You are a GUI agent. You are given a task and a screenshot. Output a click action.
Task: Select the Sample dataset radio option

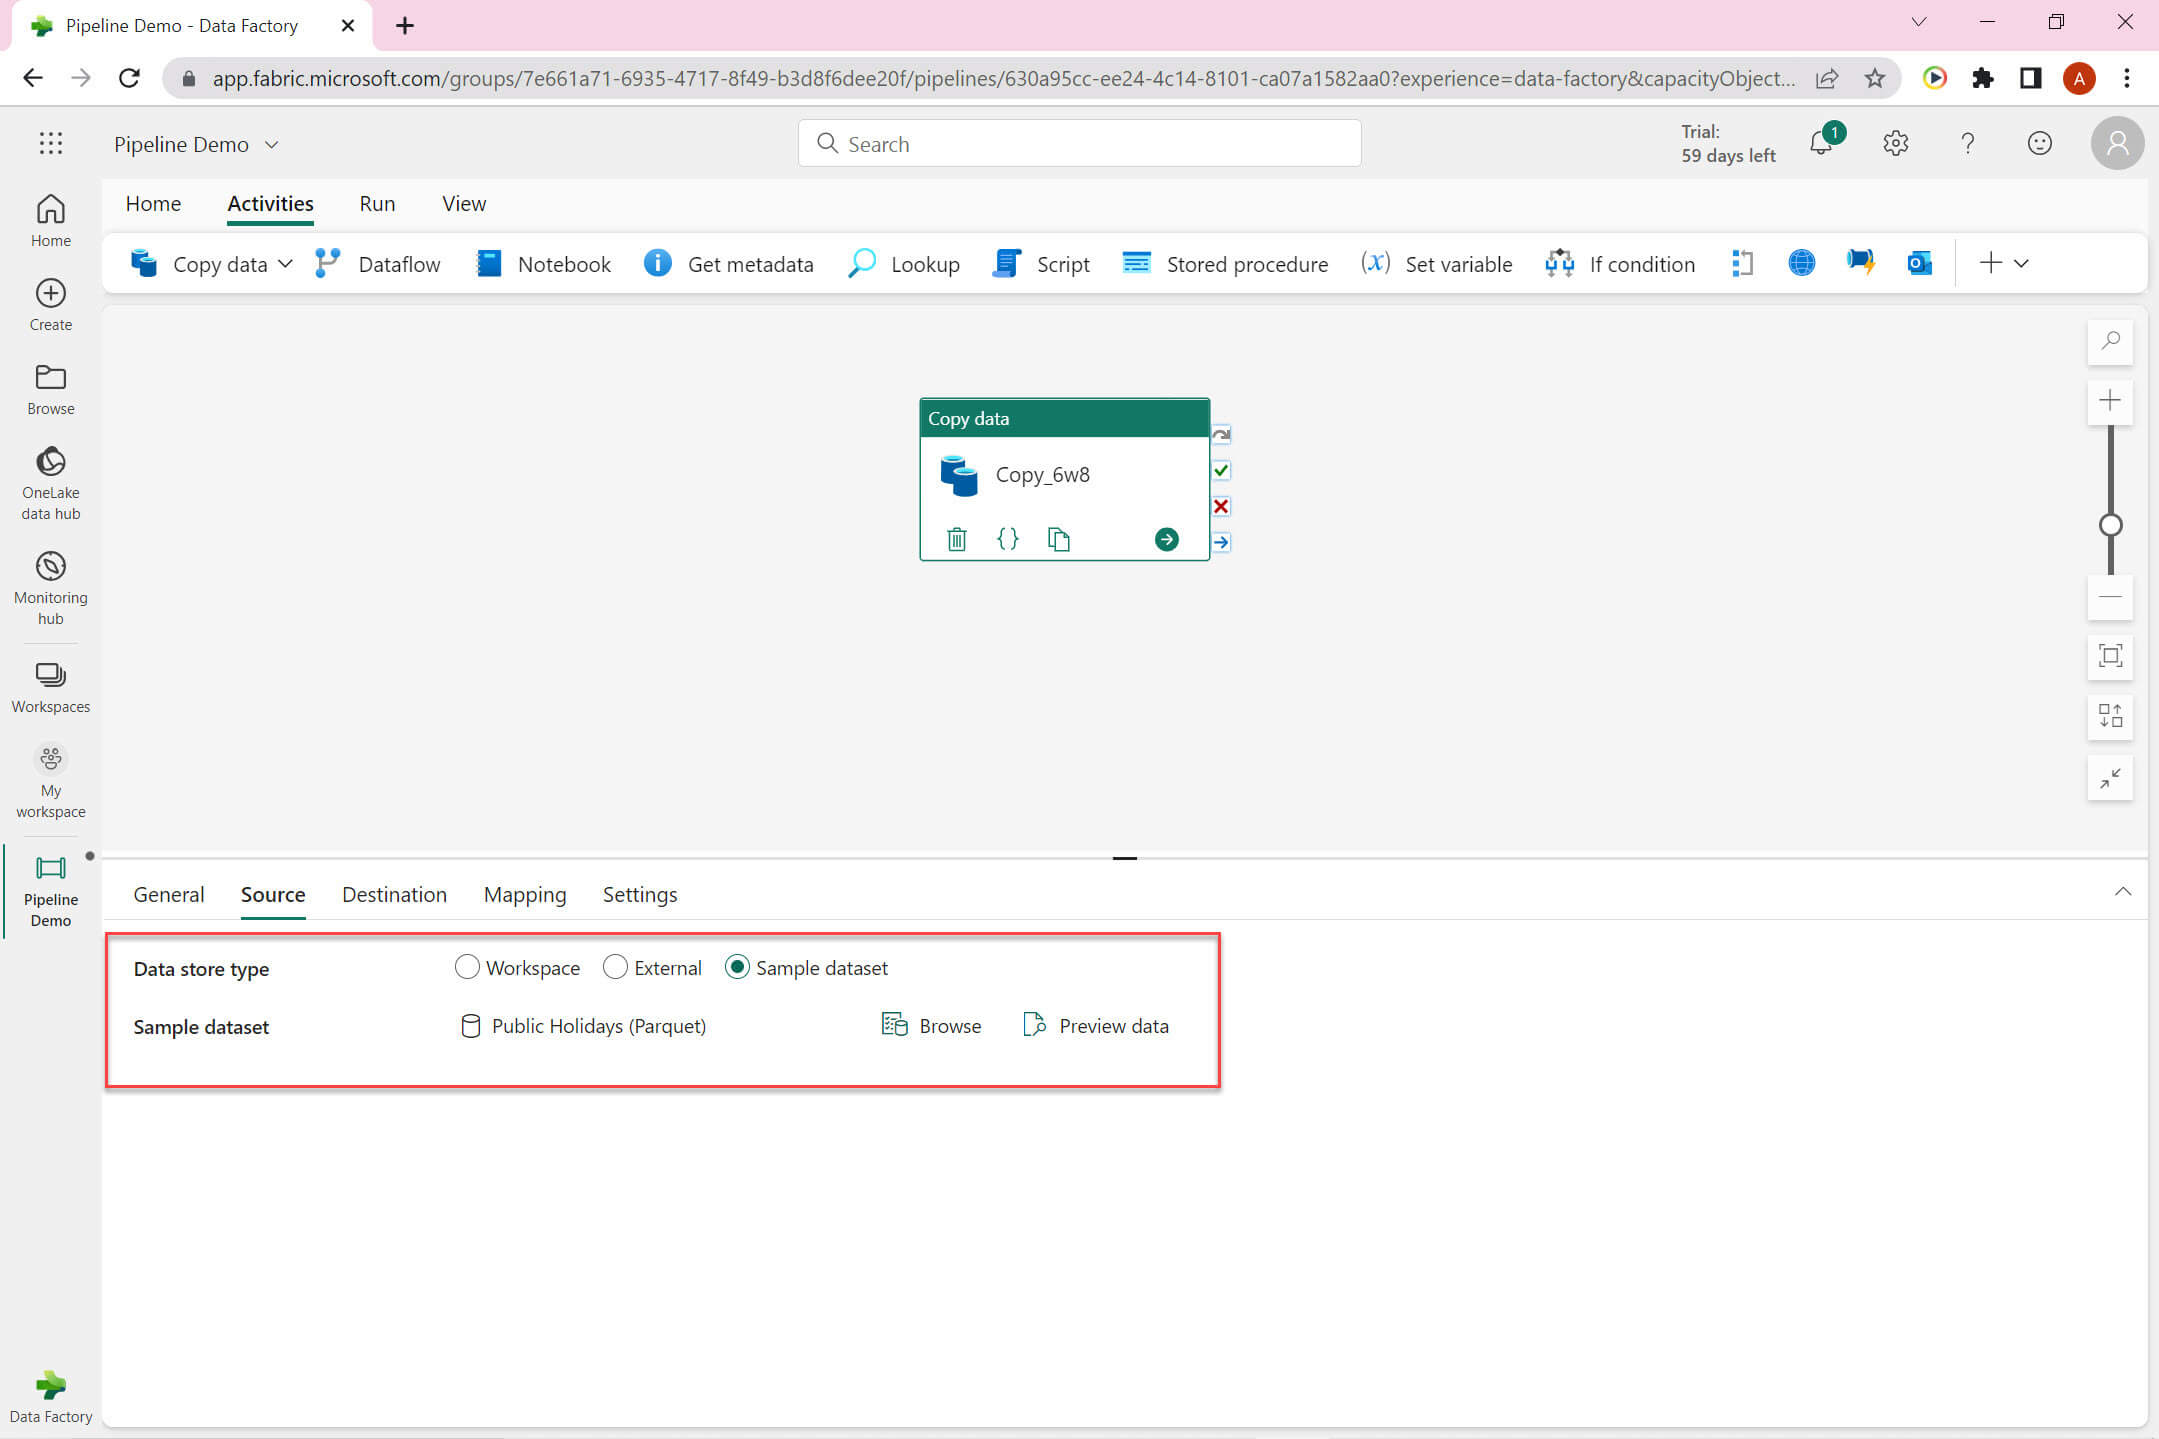tap(737, 967)
